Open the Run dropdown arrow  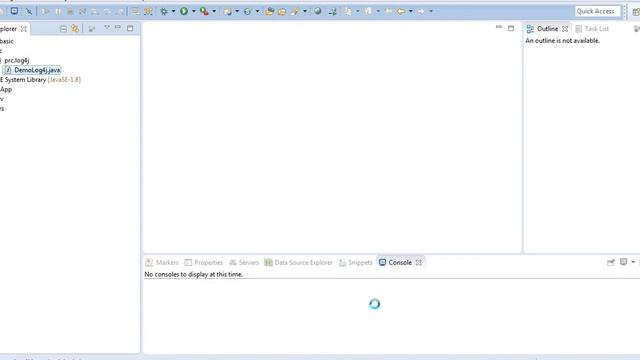[x=194, y=11]
